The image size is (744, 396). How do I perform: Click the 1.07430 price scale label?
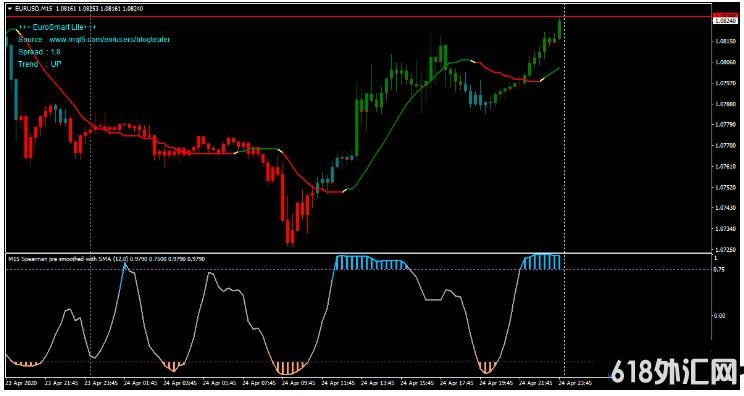click(726, 208)
